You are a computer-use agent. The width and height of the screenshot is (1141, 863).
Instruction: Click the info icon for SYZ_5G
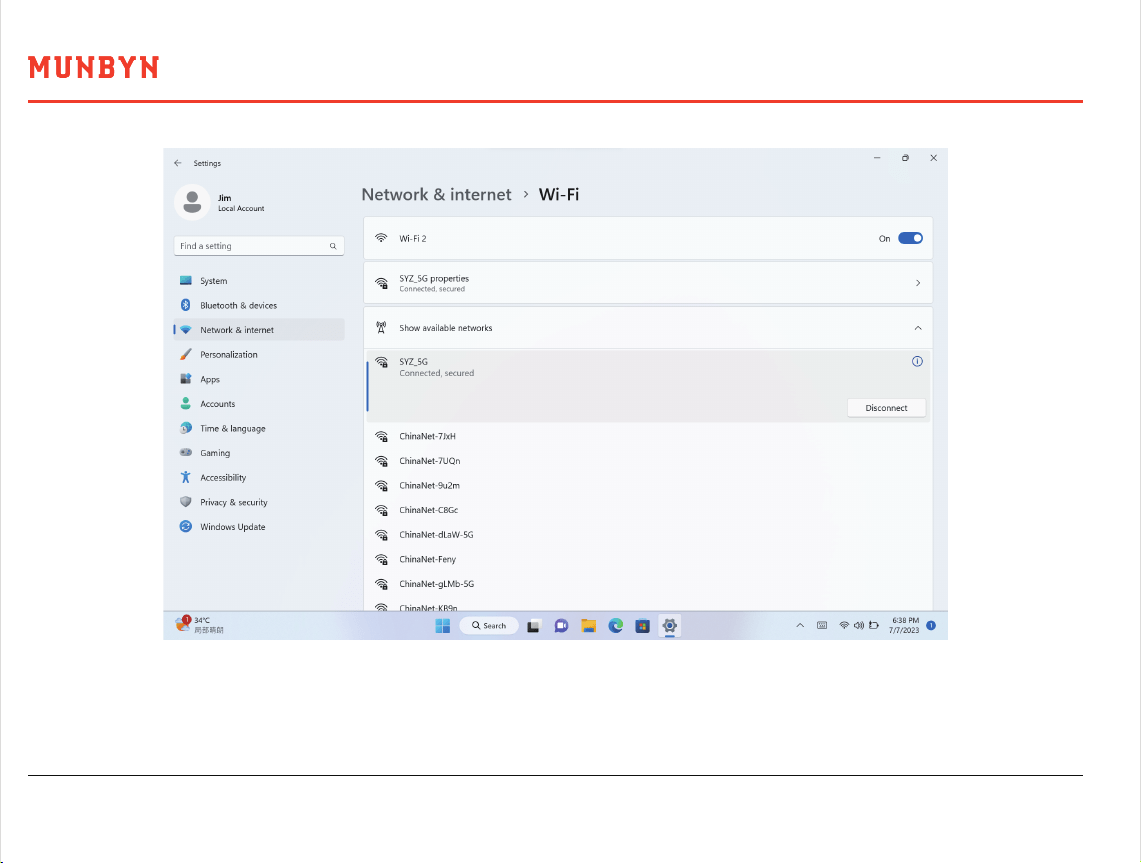(917, 362)
